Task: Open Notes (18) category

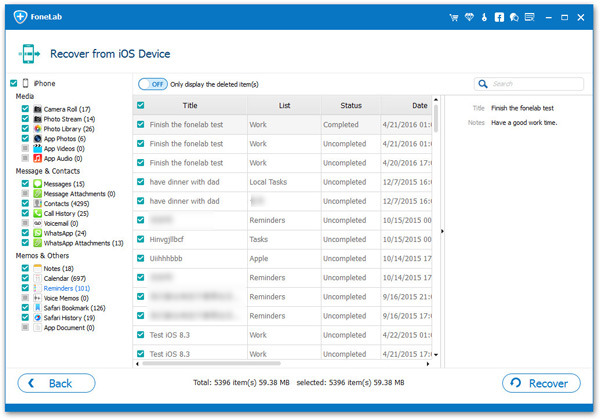Action: pos(59,268)
